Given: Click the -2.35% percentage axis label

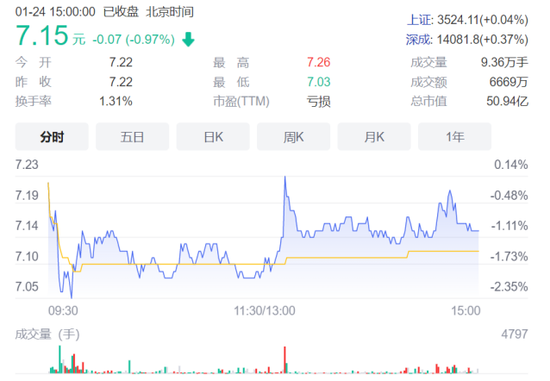Looking at the screenshot, I should tap(509, 287).
